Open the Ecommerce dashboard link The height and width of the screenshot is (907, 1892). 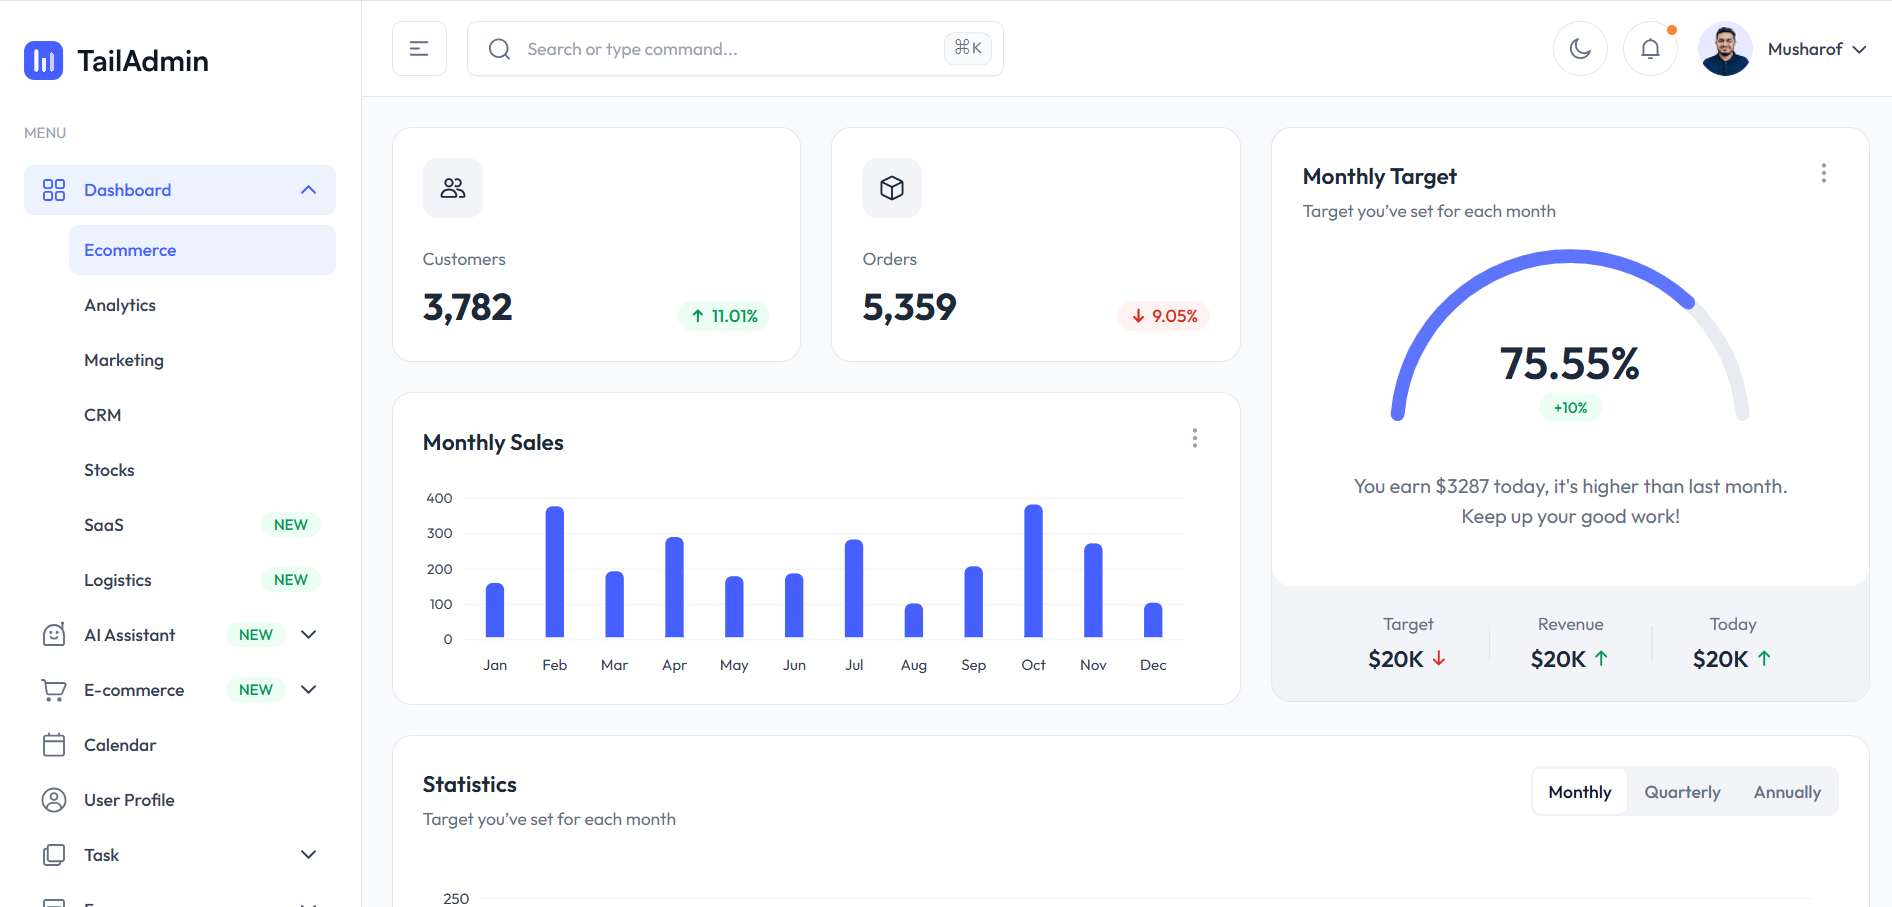coord(130,249)
